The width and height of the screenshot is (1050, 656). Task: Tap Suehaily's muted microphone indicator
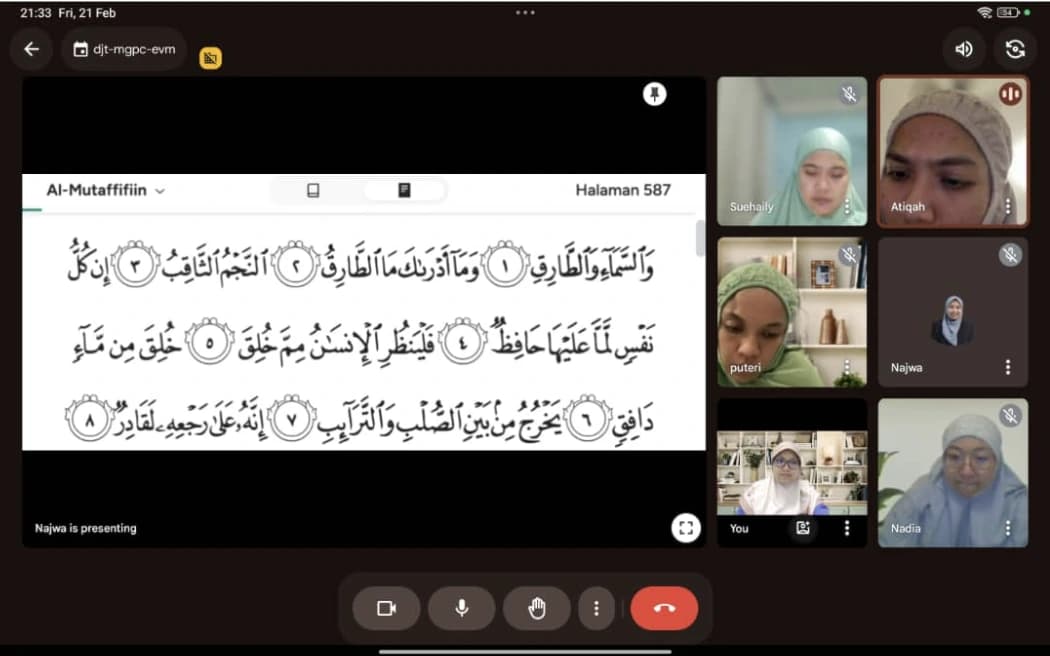pyautogui.click(x=849, y=94)
